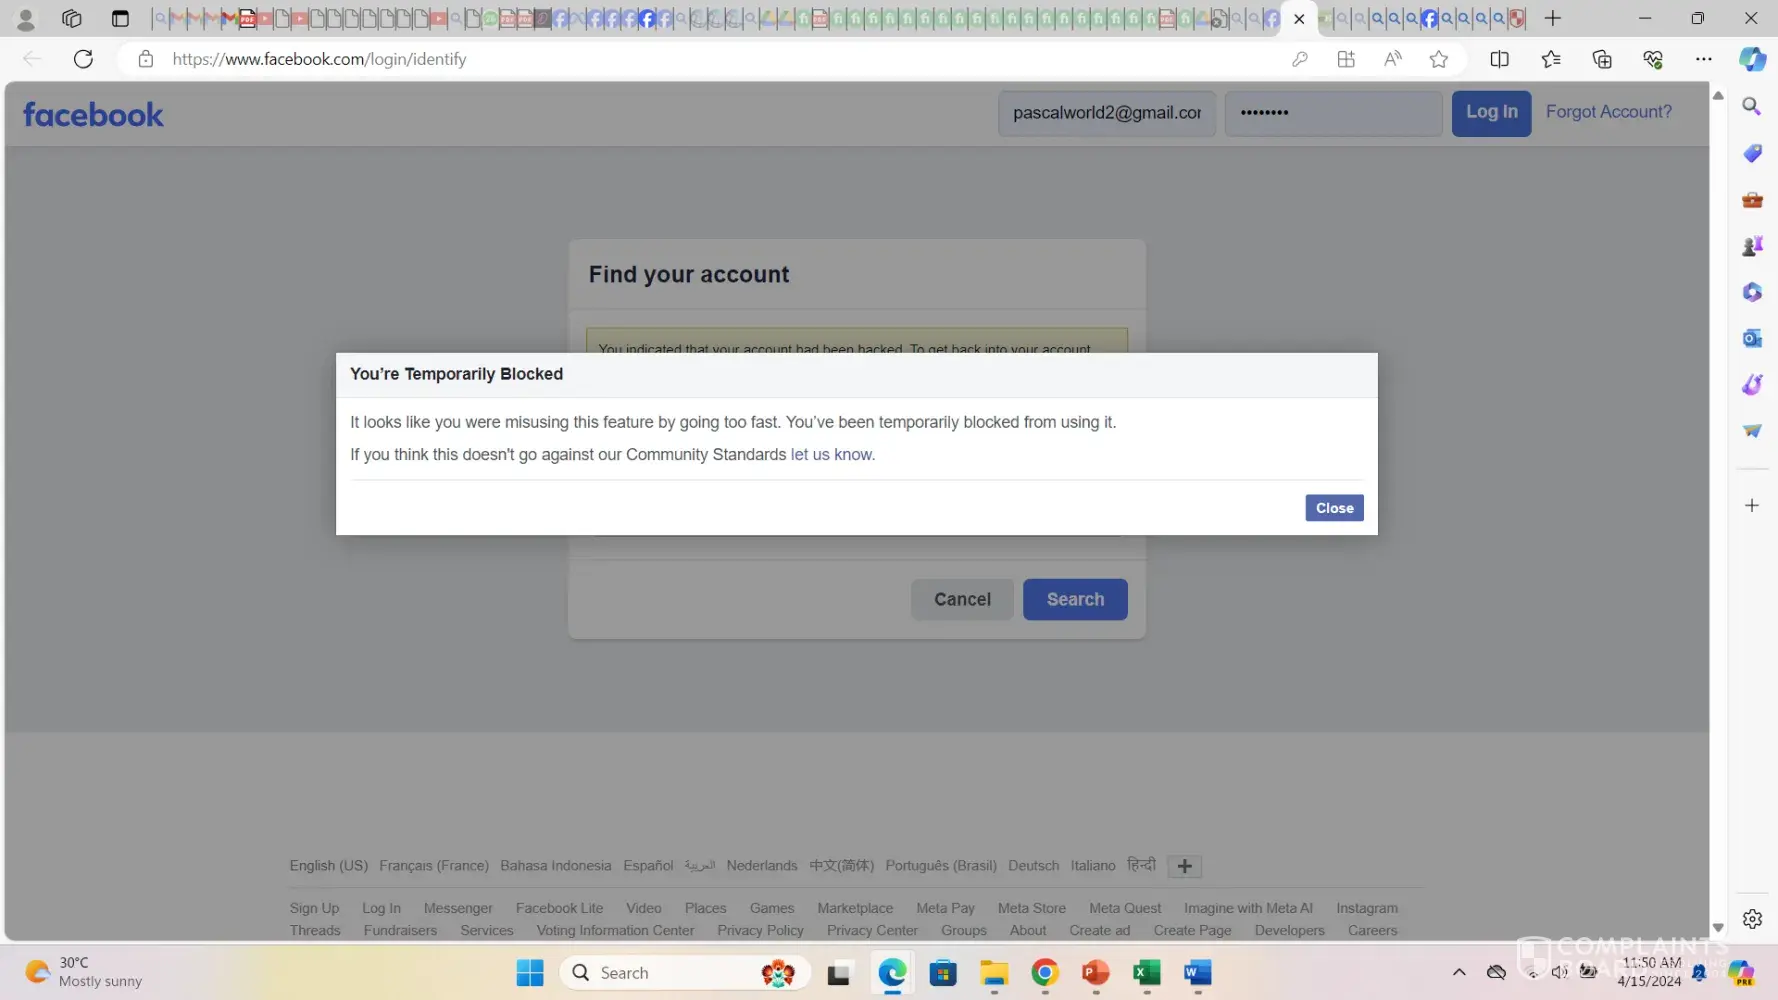Open Excel from the Windows taskbar
The image size is (1778, 1000).
pos(1146,972)
